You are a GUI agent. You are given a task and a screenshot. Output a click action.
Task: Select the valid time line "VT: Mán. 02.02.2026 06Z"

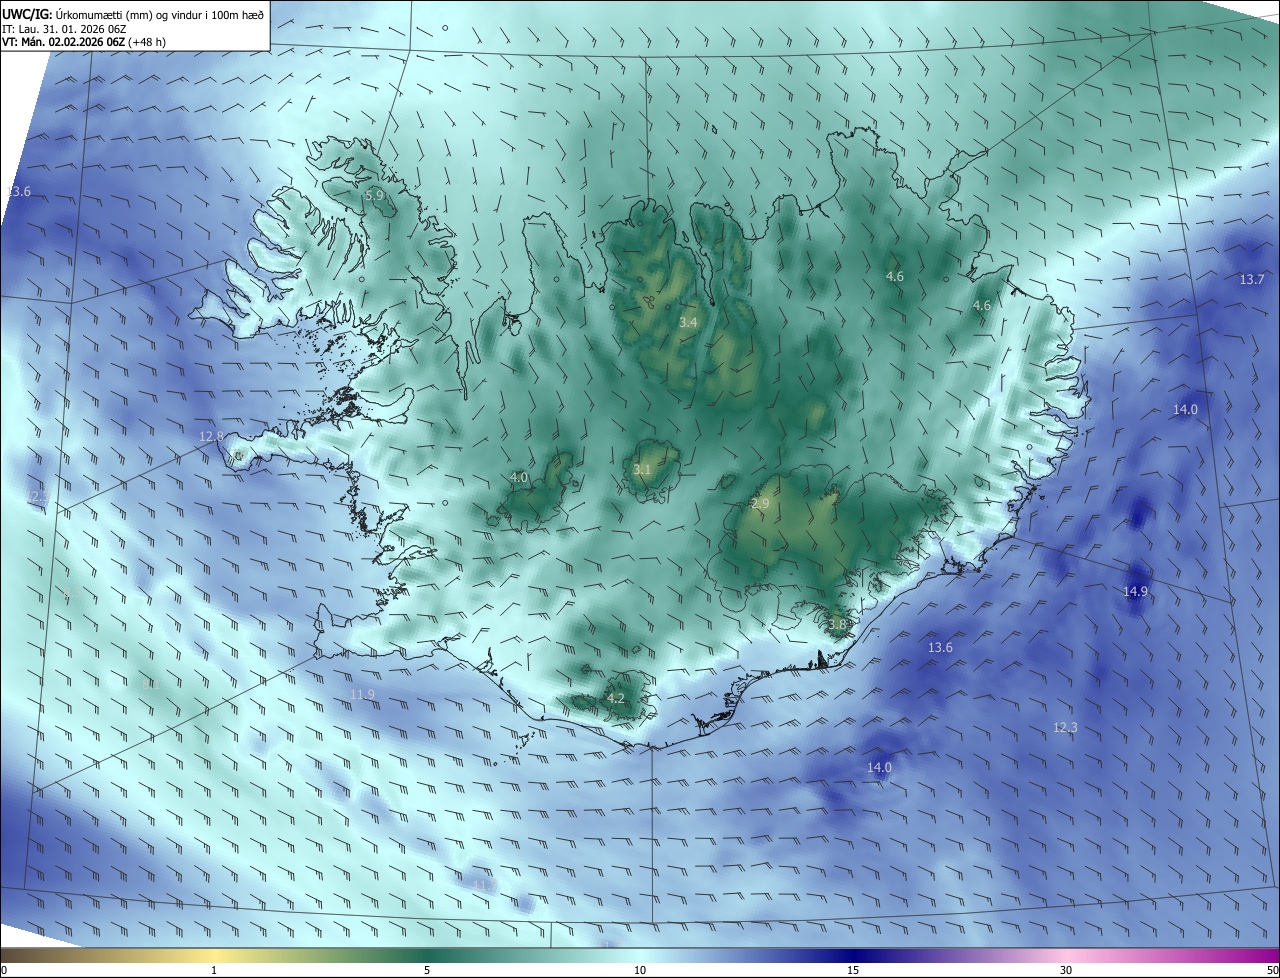point(64,42)
